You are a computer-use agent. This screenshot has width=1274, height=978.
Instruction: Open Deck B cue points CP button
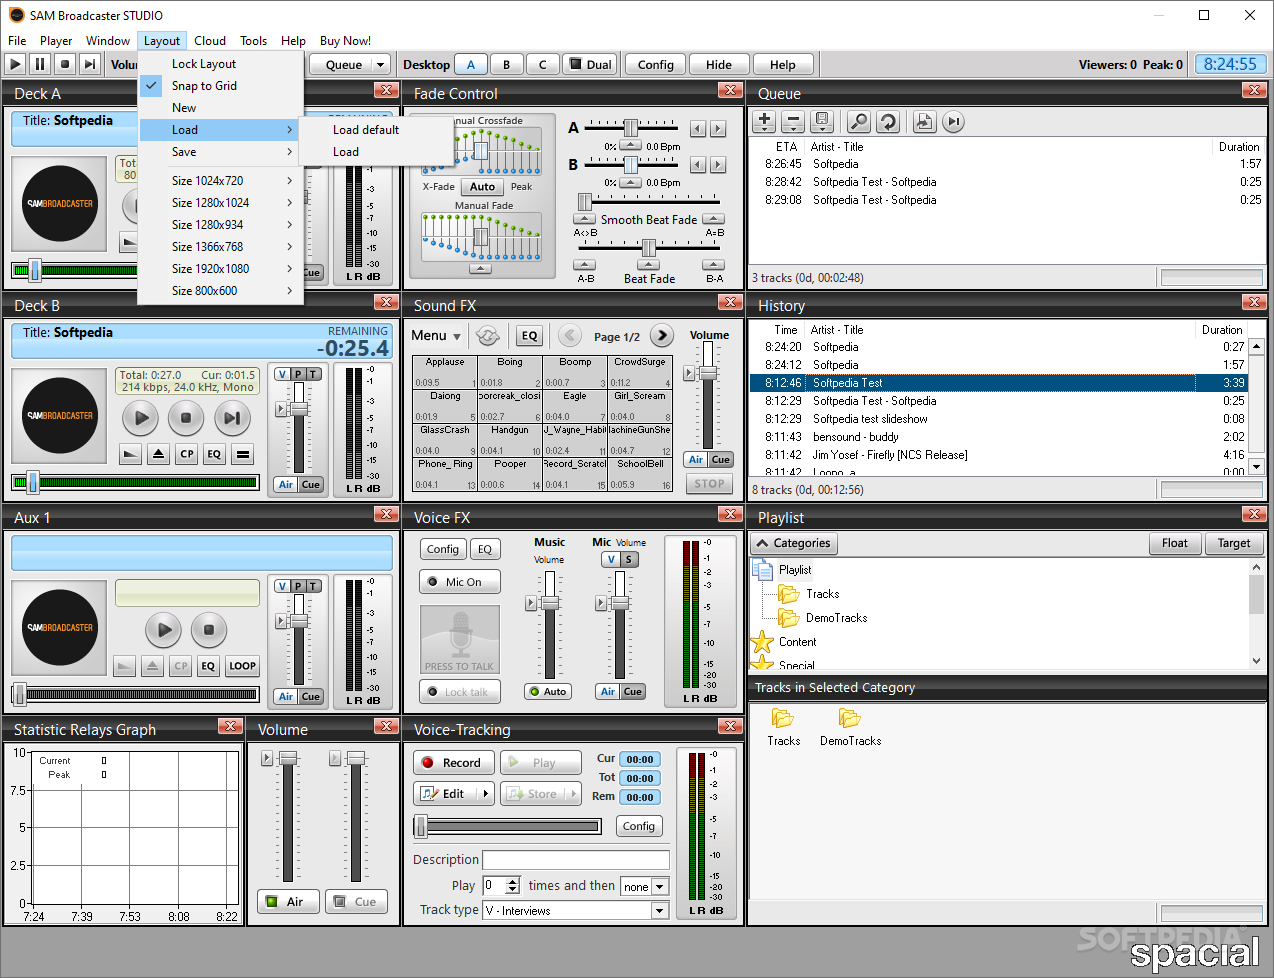pos(186,454)
